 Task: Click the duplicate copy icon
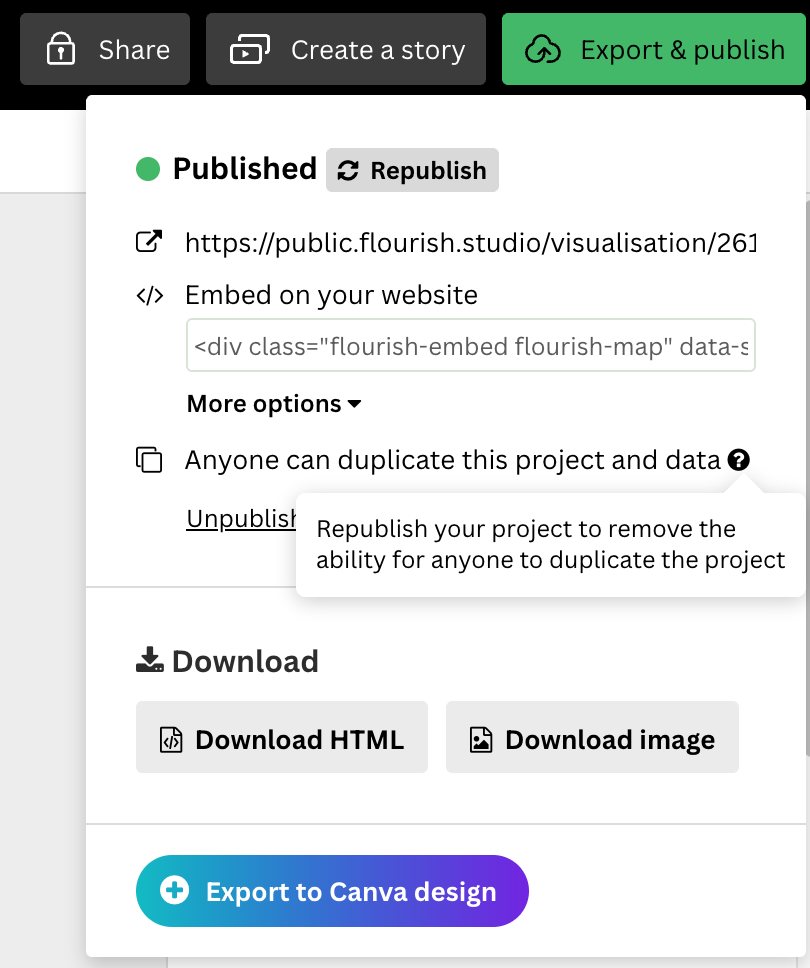(x=149, y=460)
